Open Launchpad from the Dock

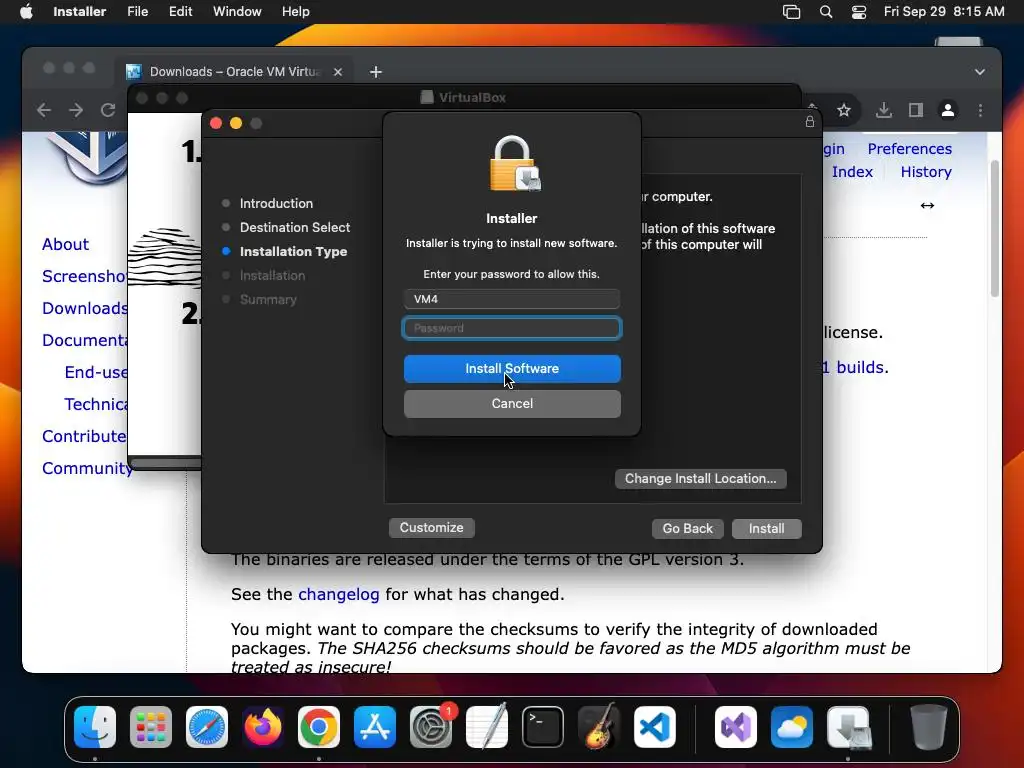151,727
